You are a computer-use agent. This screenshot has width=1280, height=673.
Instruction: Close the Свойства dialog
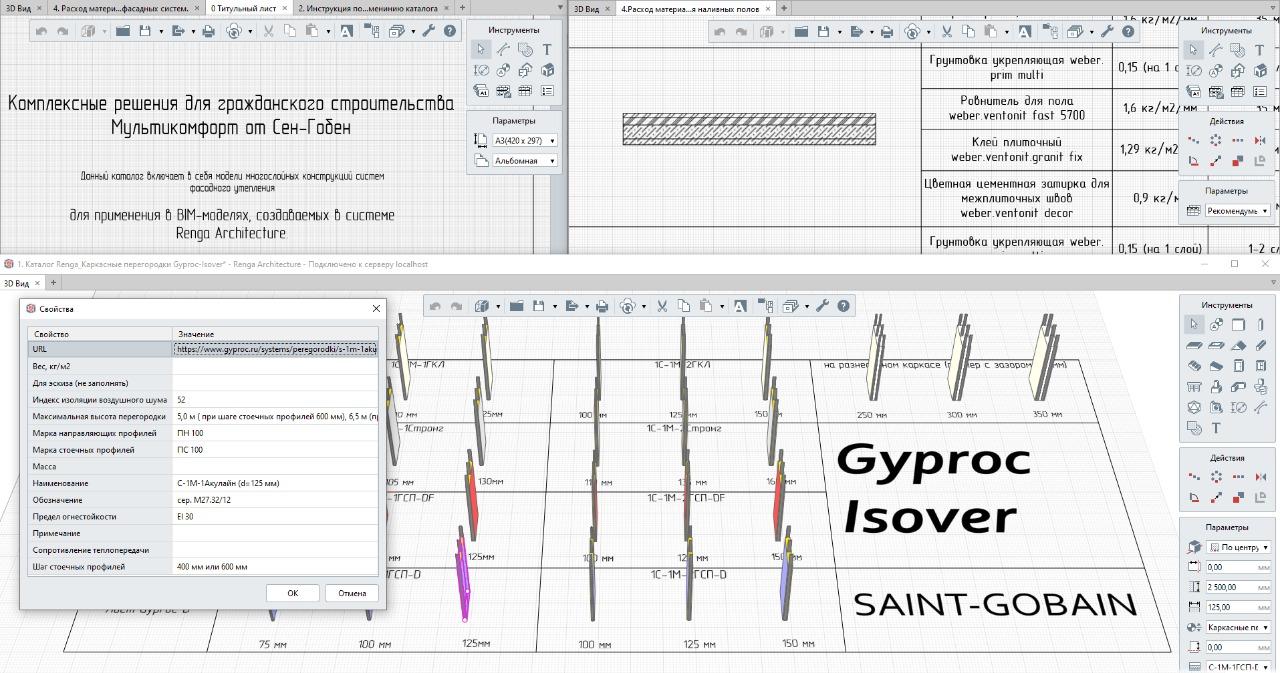click(376, 309)
